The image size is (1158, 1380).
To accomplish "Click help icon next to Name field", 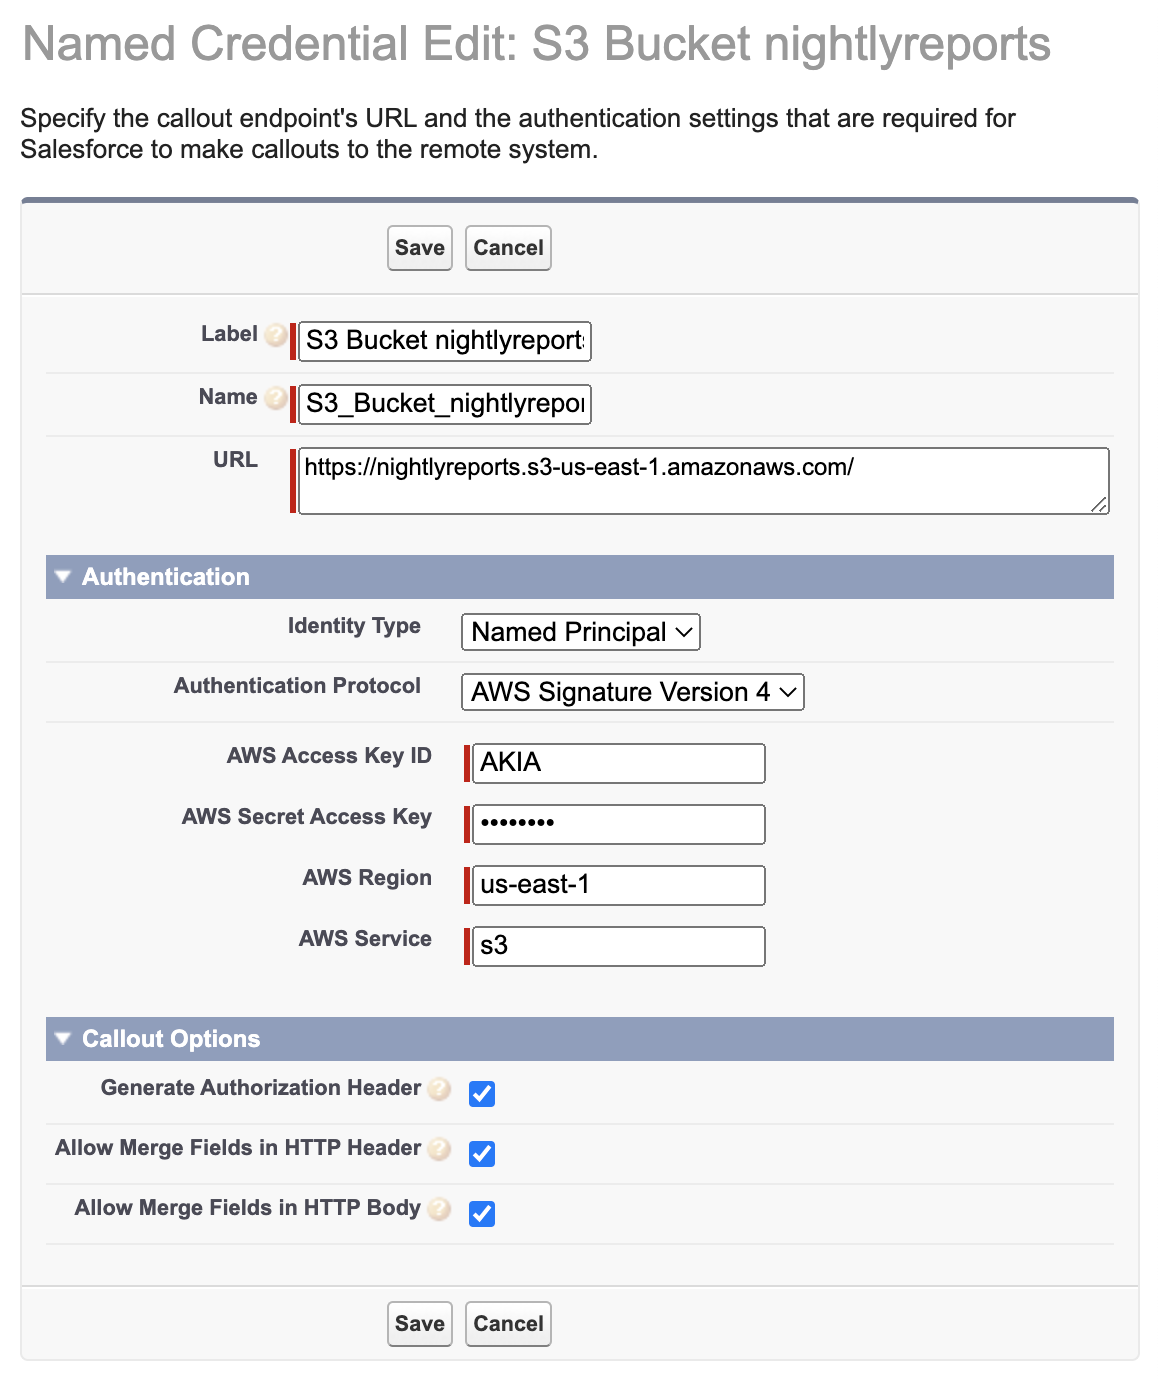I will pos(276,398).
